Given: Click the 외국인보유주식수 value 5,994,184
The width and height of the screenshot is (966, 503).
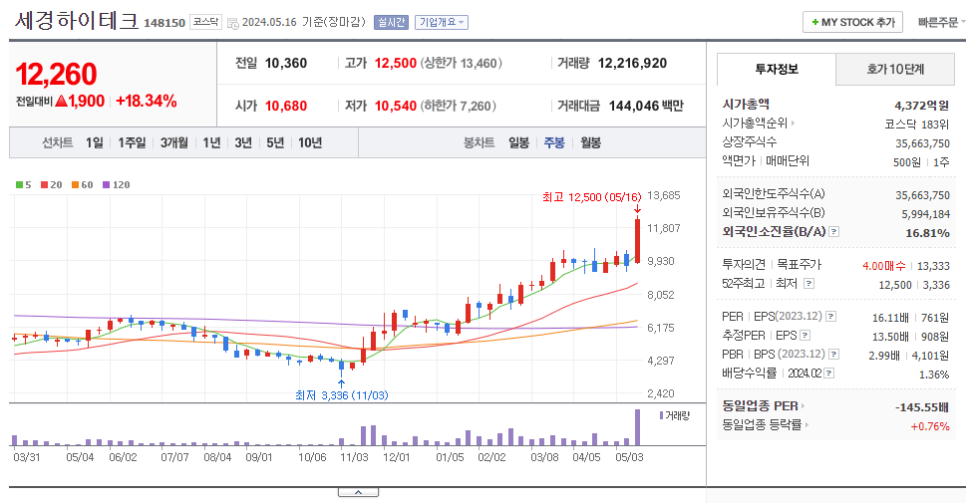Looking at the screenshot, I should click(925, 214).
